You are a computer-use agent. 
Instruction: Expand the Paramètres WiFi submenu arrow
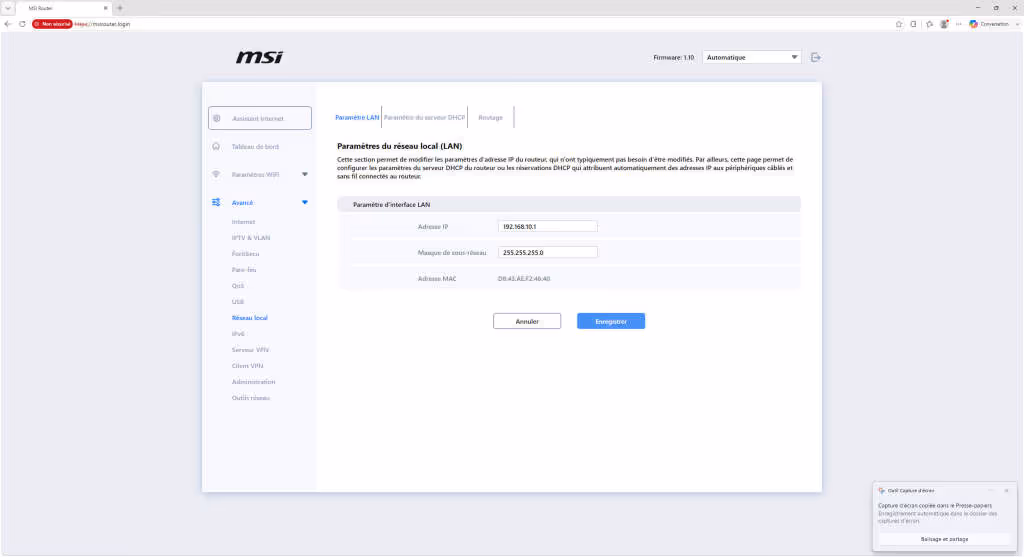pyautogui.click(x=304, y=174)
